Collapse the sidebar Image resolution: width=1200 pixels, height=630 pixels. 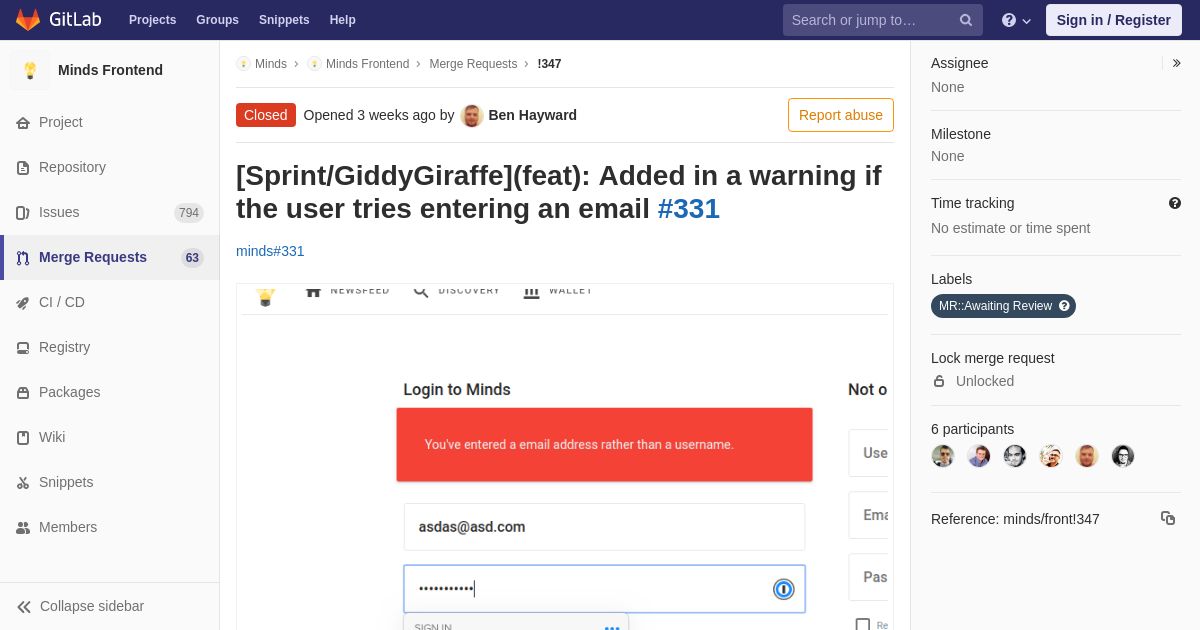(110, 606)
